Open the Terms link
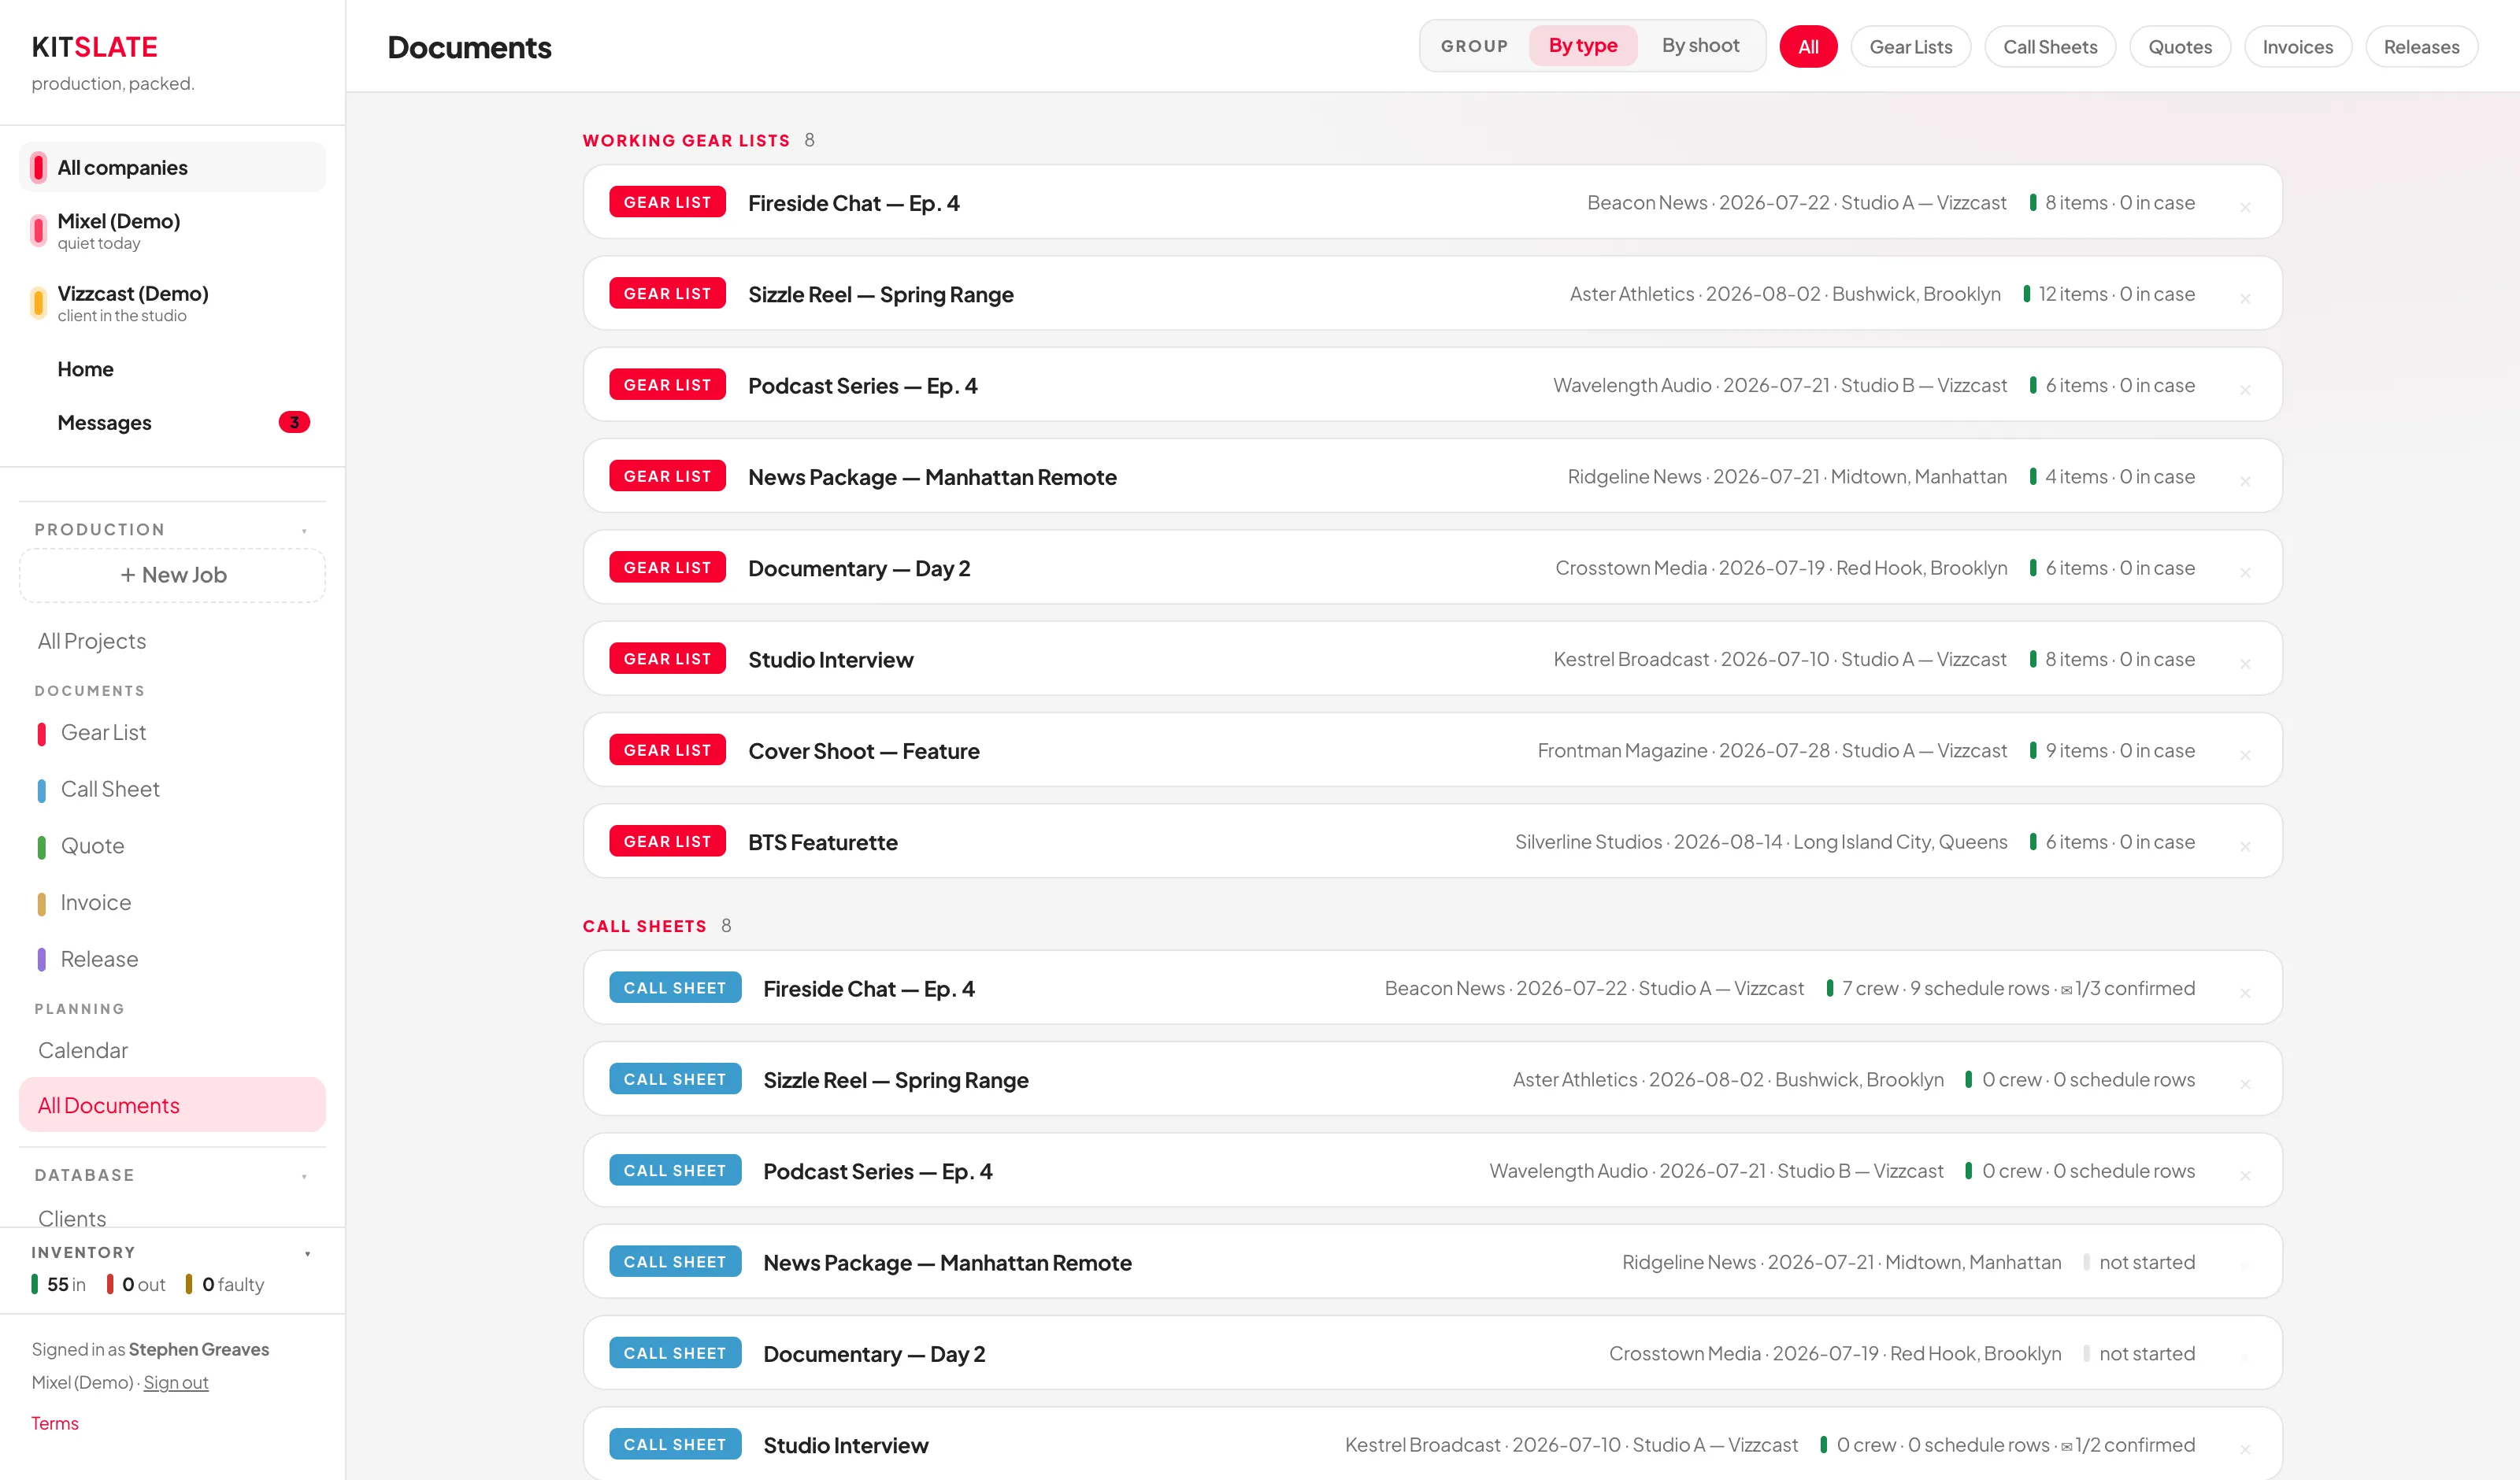 point(54,1423)
